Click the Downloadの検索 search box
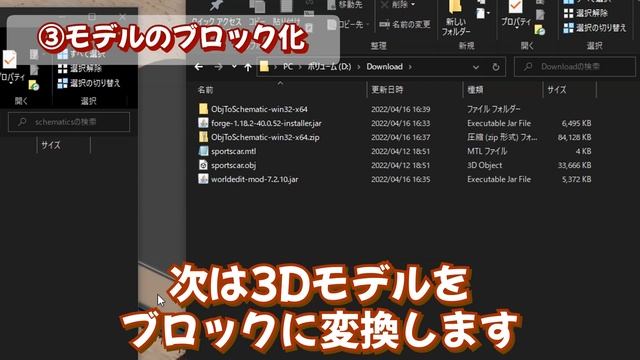The width and height of the screenshot is (640, 360). 575,67
